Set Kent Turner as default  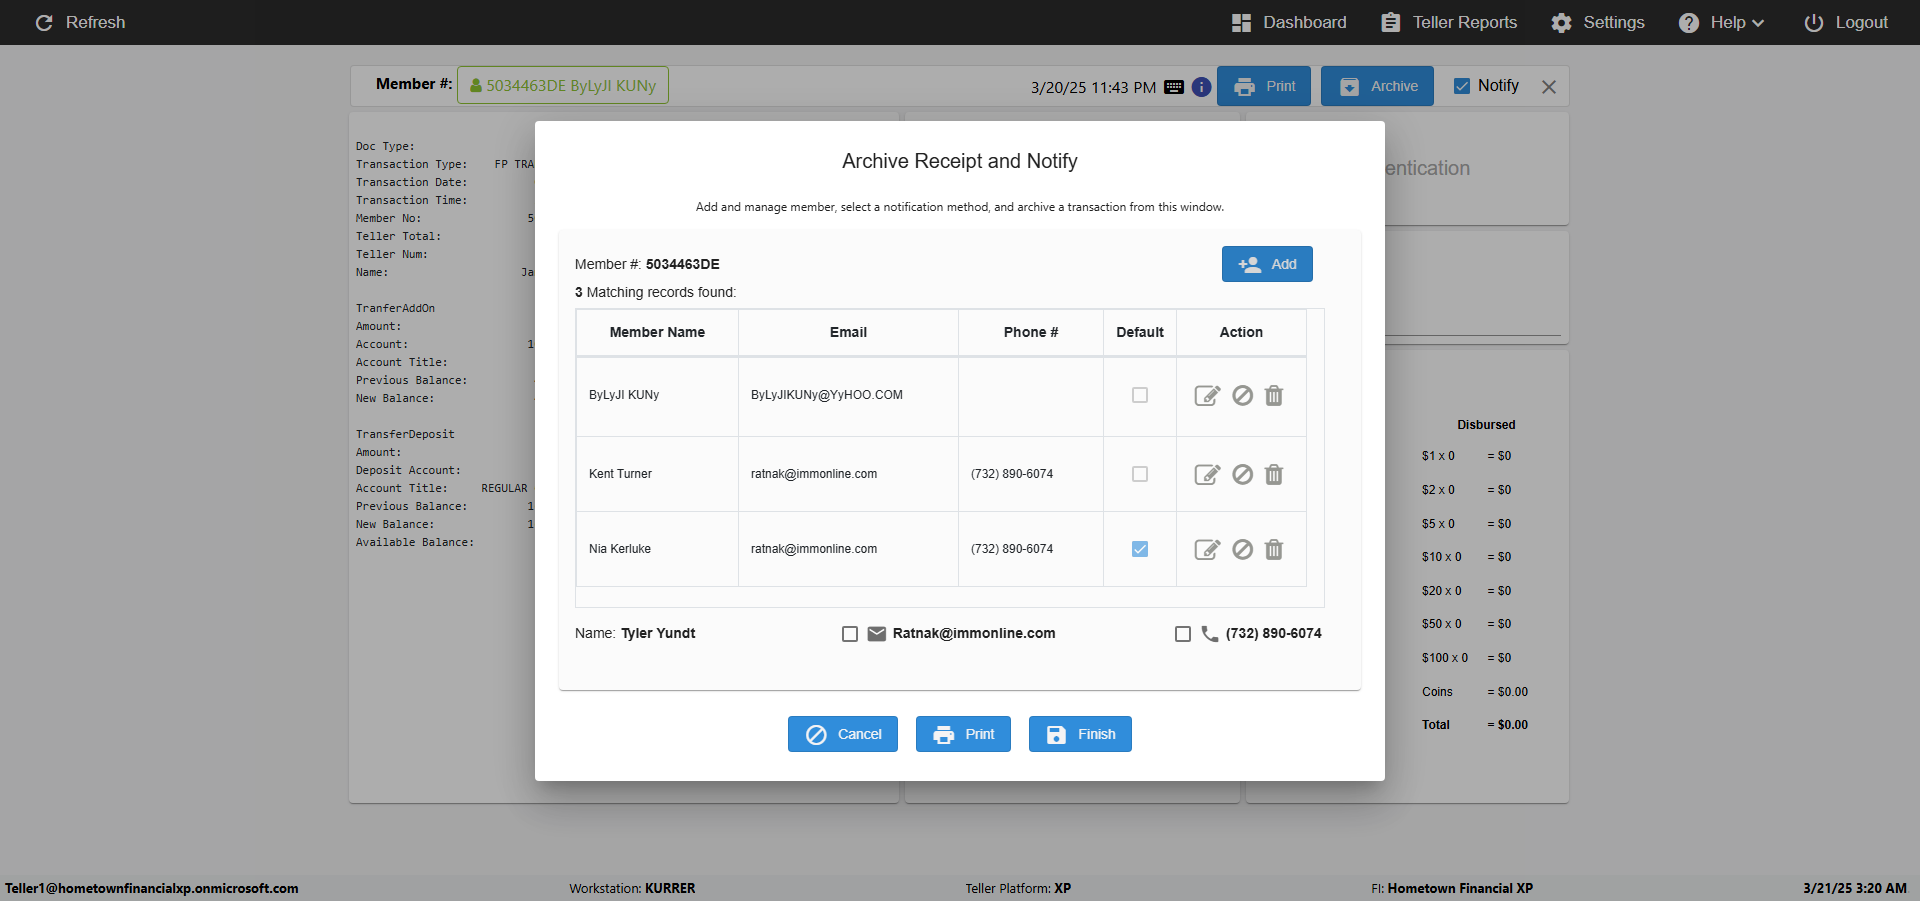click(x=1140, y=474)
